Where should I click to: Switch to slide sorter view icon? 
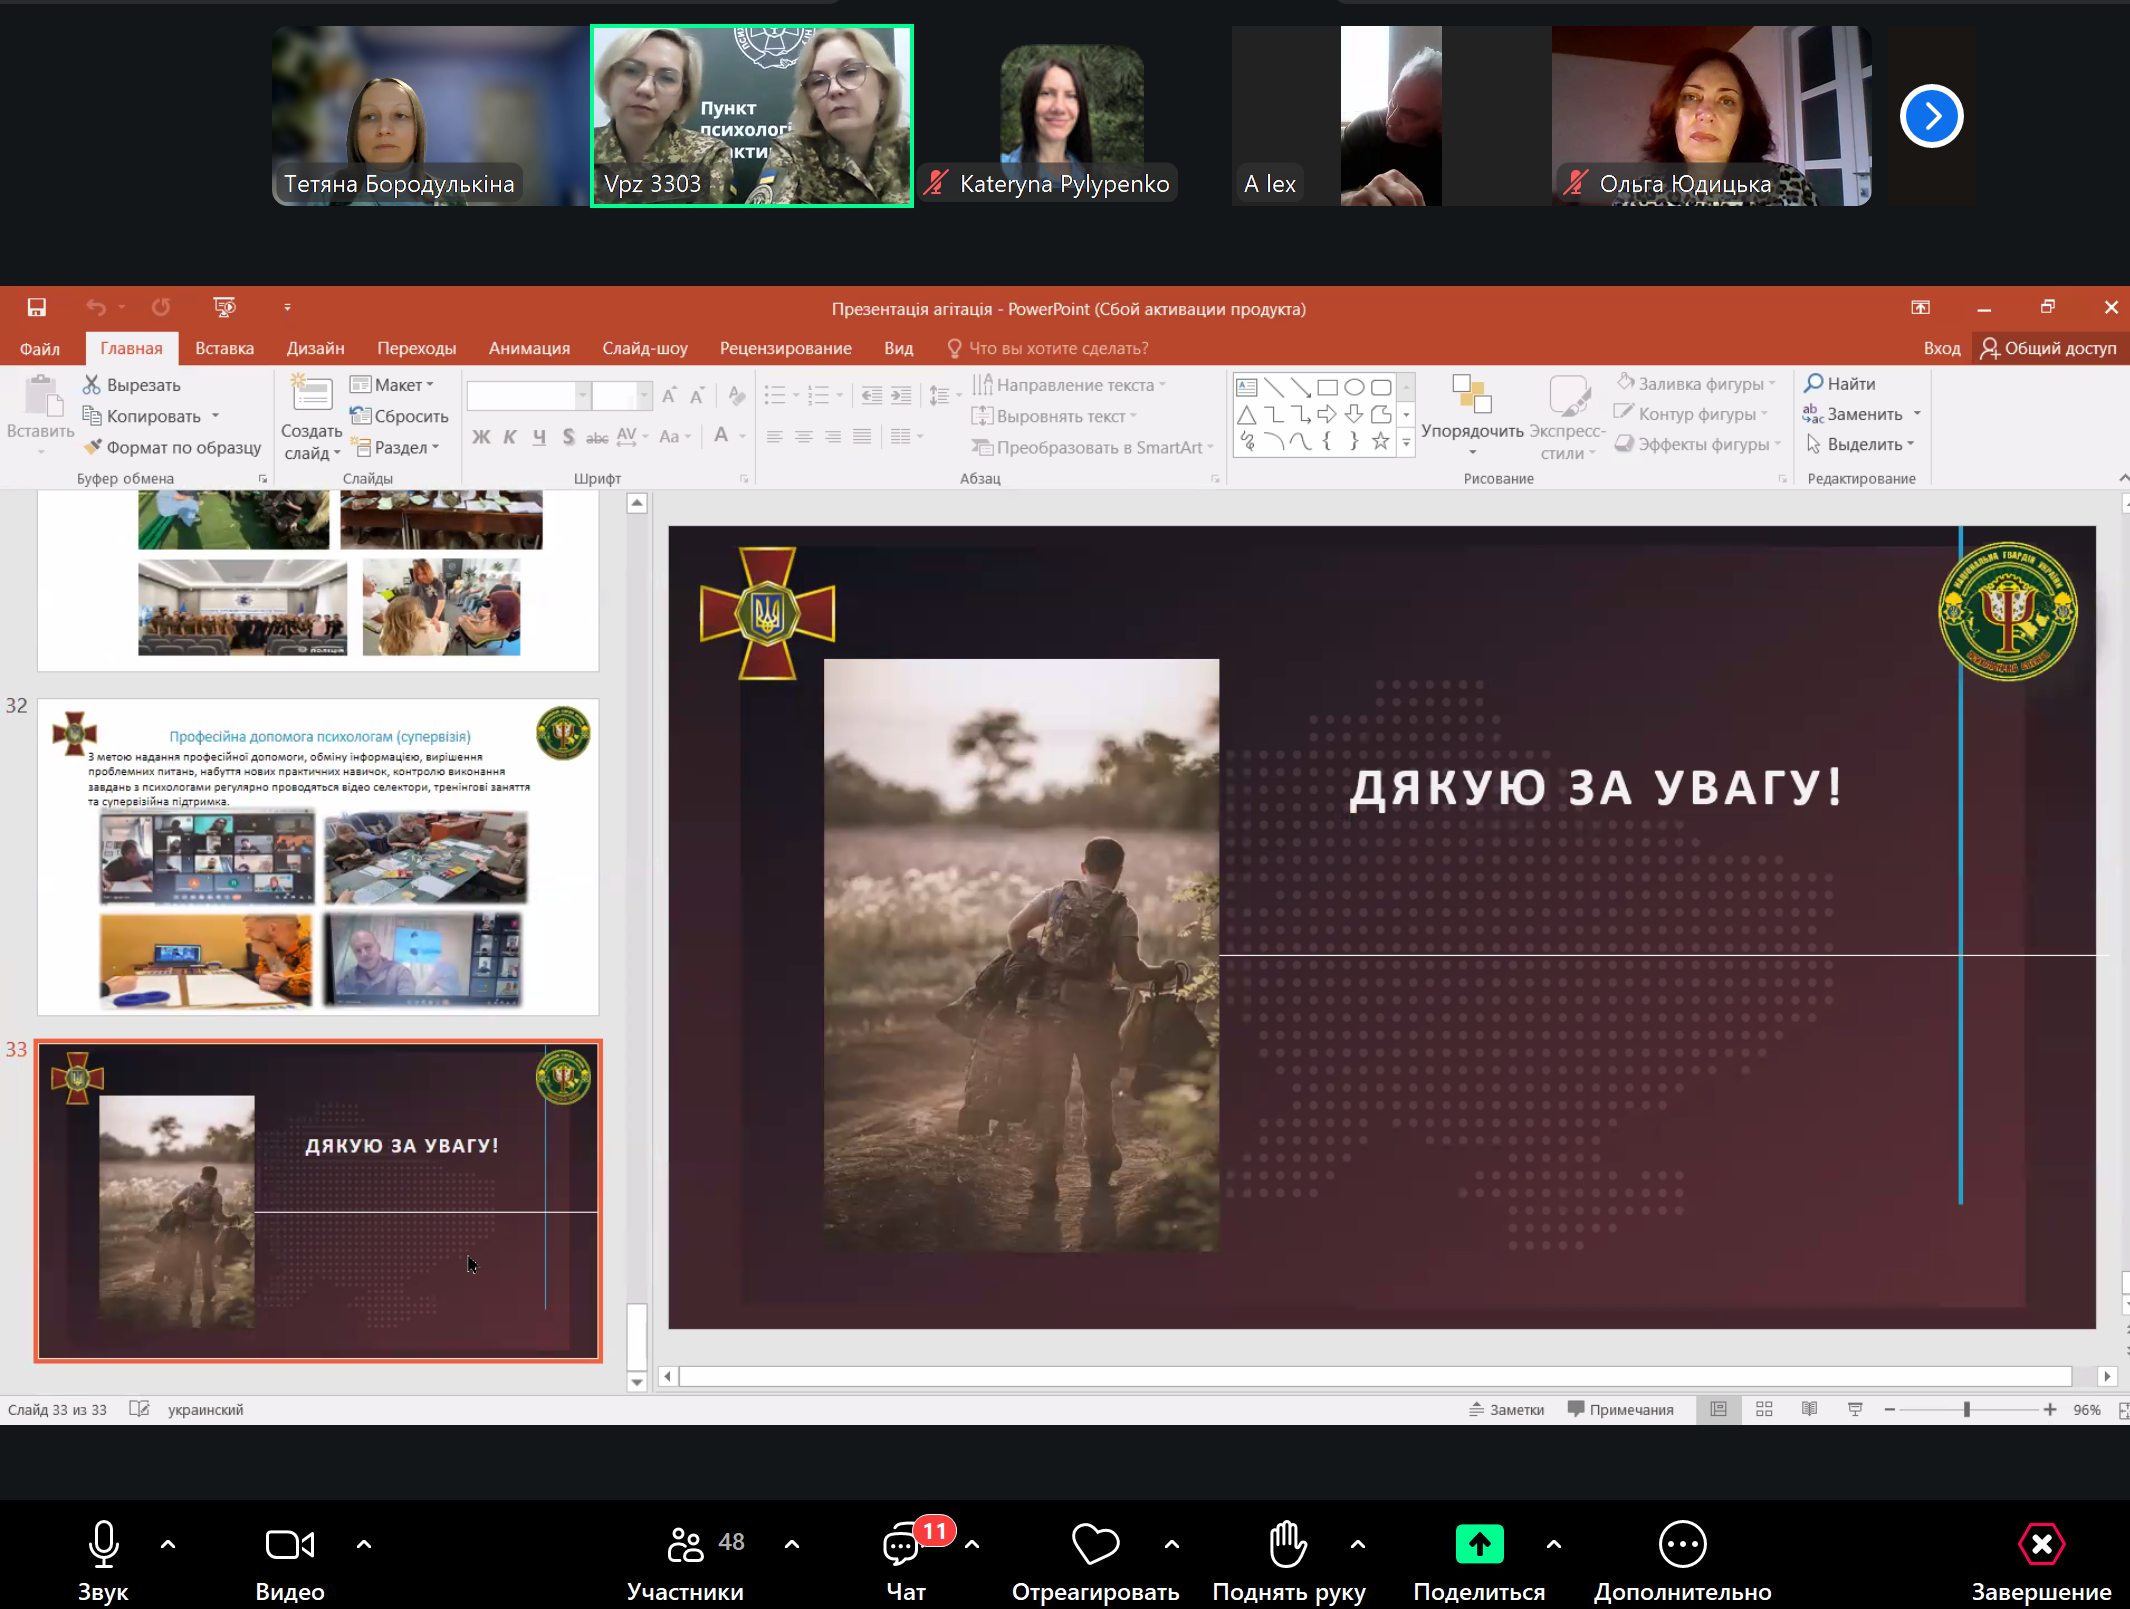[1764, 1409]
